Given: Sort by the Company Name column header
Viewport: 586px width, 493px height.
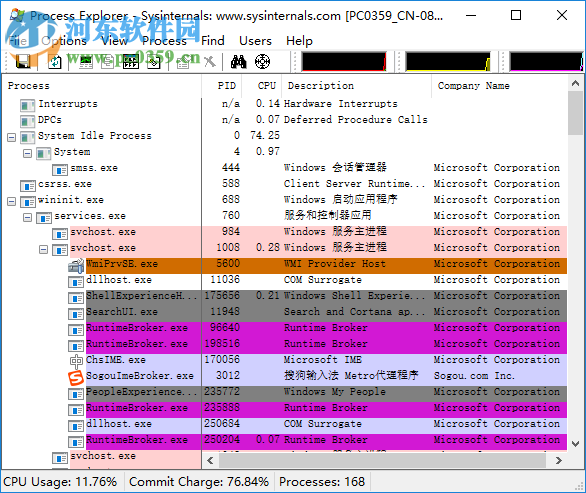Looking at the screenshot, I should click(499, 86).
